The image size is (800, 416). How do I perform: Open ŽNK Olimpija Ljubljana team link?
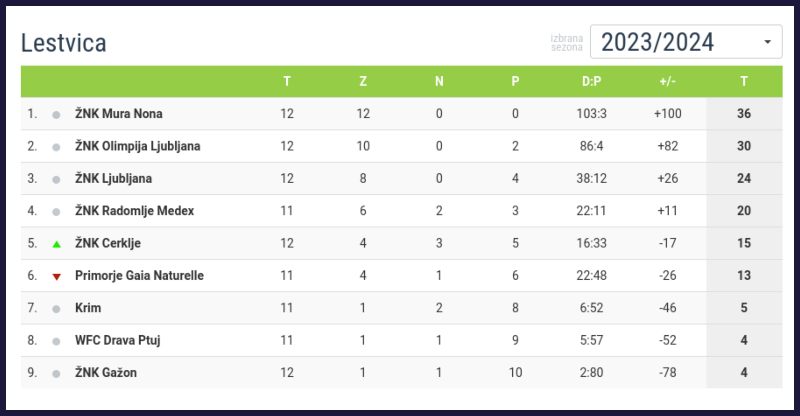[x=138, y=146]
